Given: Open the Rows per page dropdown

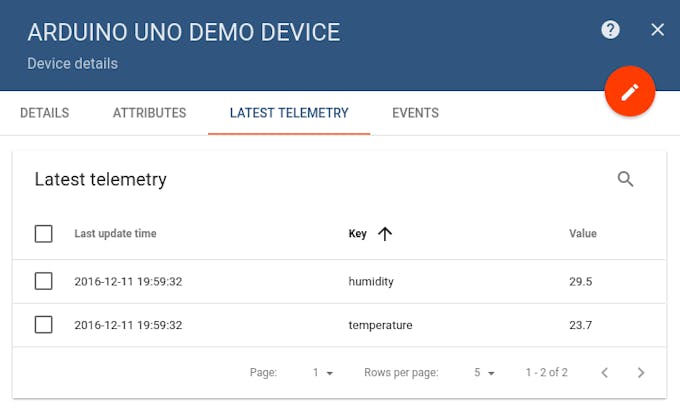Looking at the screenshot, I should (x=484, y=373).
